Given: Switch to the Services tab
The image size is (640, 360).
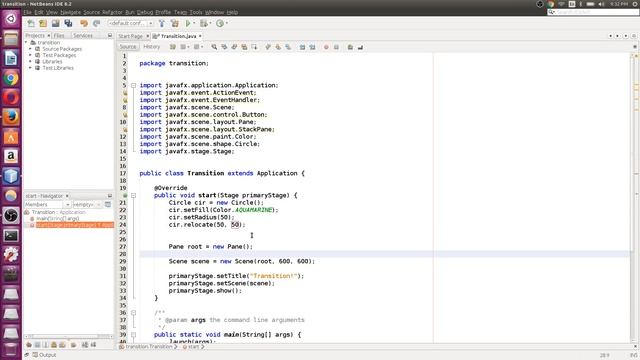Looking at the screenshot, I should pyautogui.click(x=83, y=36).
